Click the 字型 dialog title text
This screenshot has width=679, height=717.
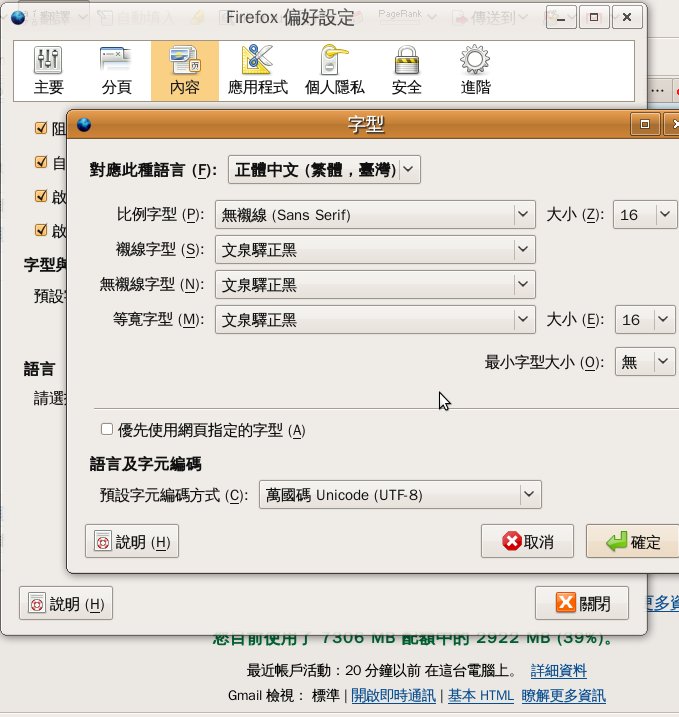366,124
